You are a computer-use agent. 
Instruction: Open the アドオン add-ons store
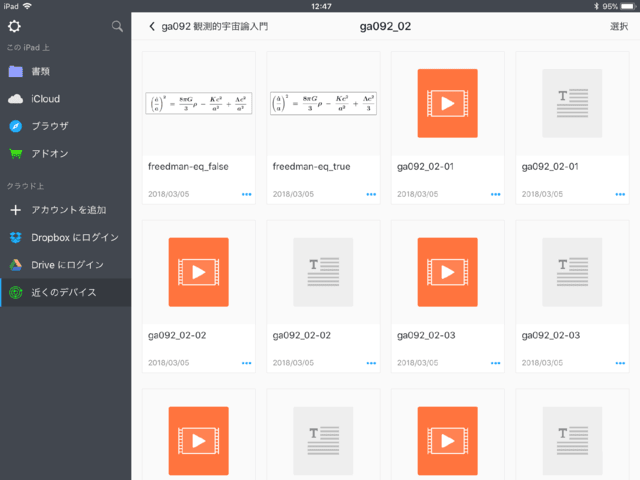65,153
